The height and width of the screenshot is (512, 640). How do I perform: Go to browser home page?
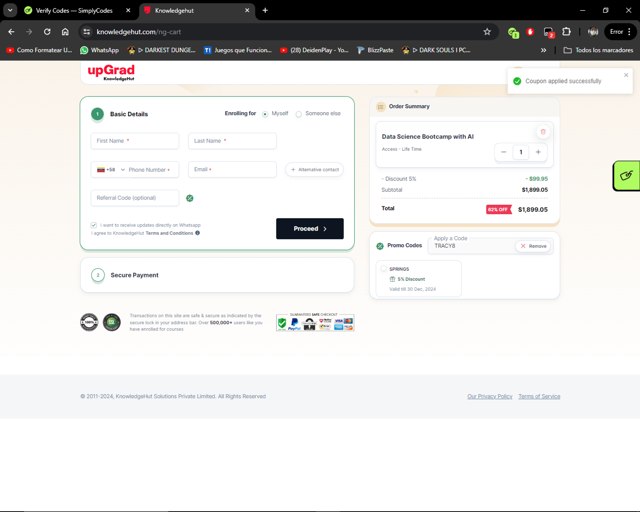pos(65,32)
